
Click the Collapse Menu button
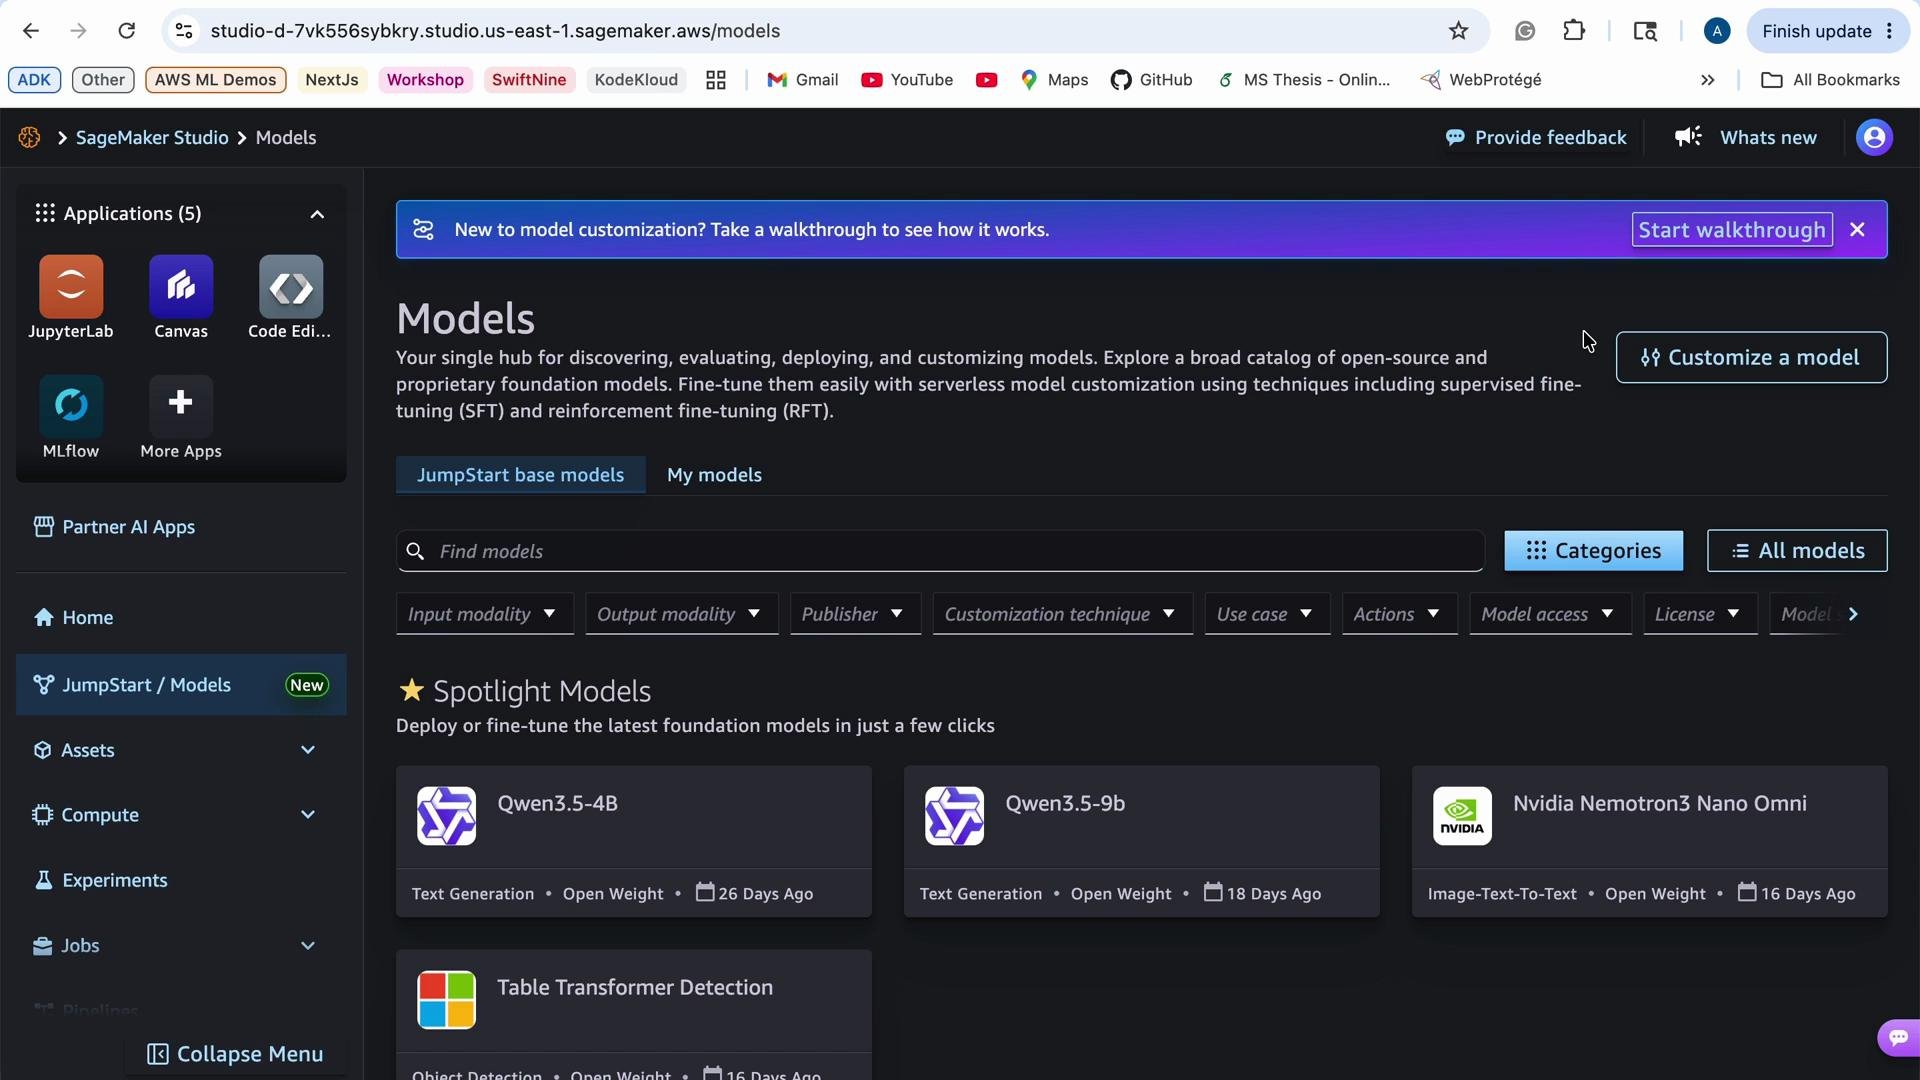tap(235, 1054)
